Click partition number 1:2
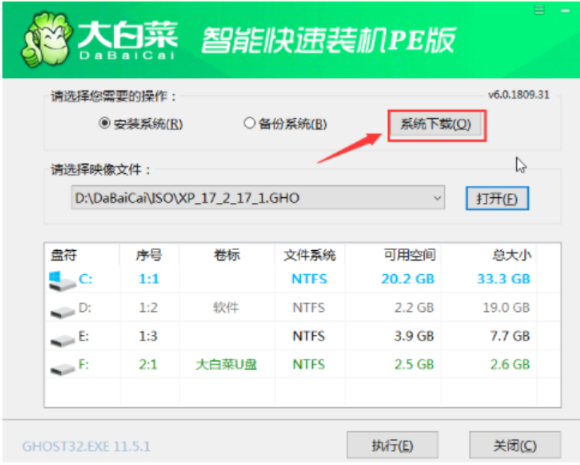The width and height of the screenshot is (580, 465). pos(148,308)
